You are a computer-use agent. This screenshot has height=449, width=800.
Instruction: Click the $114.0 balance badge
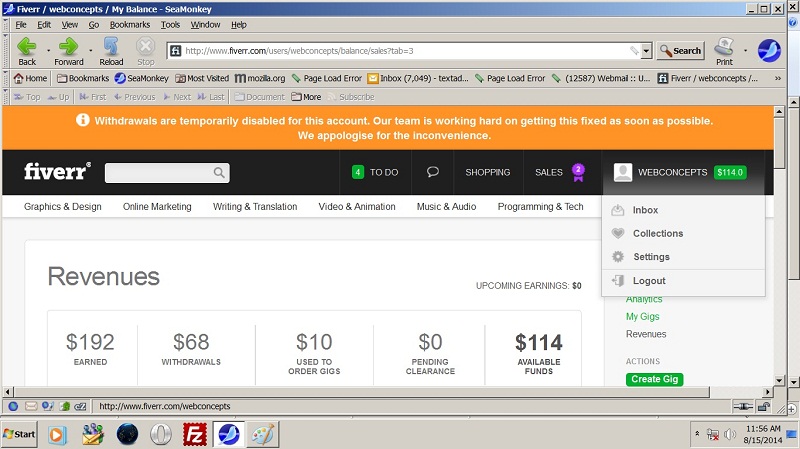coord(730,172)
